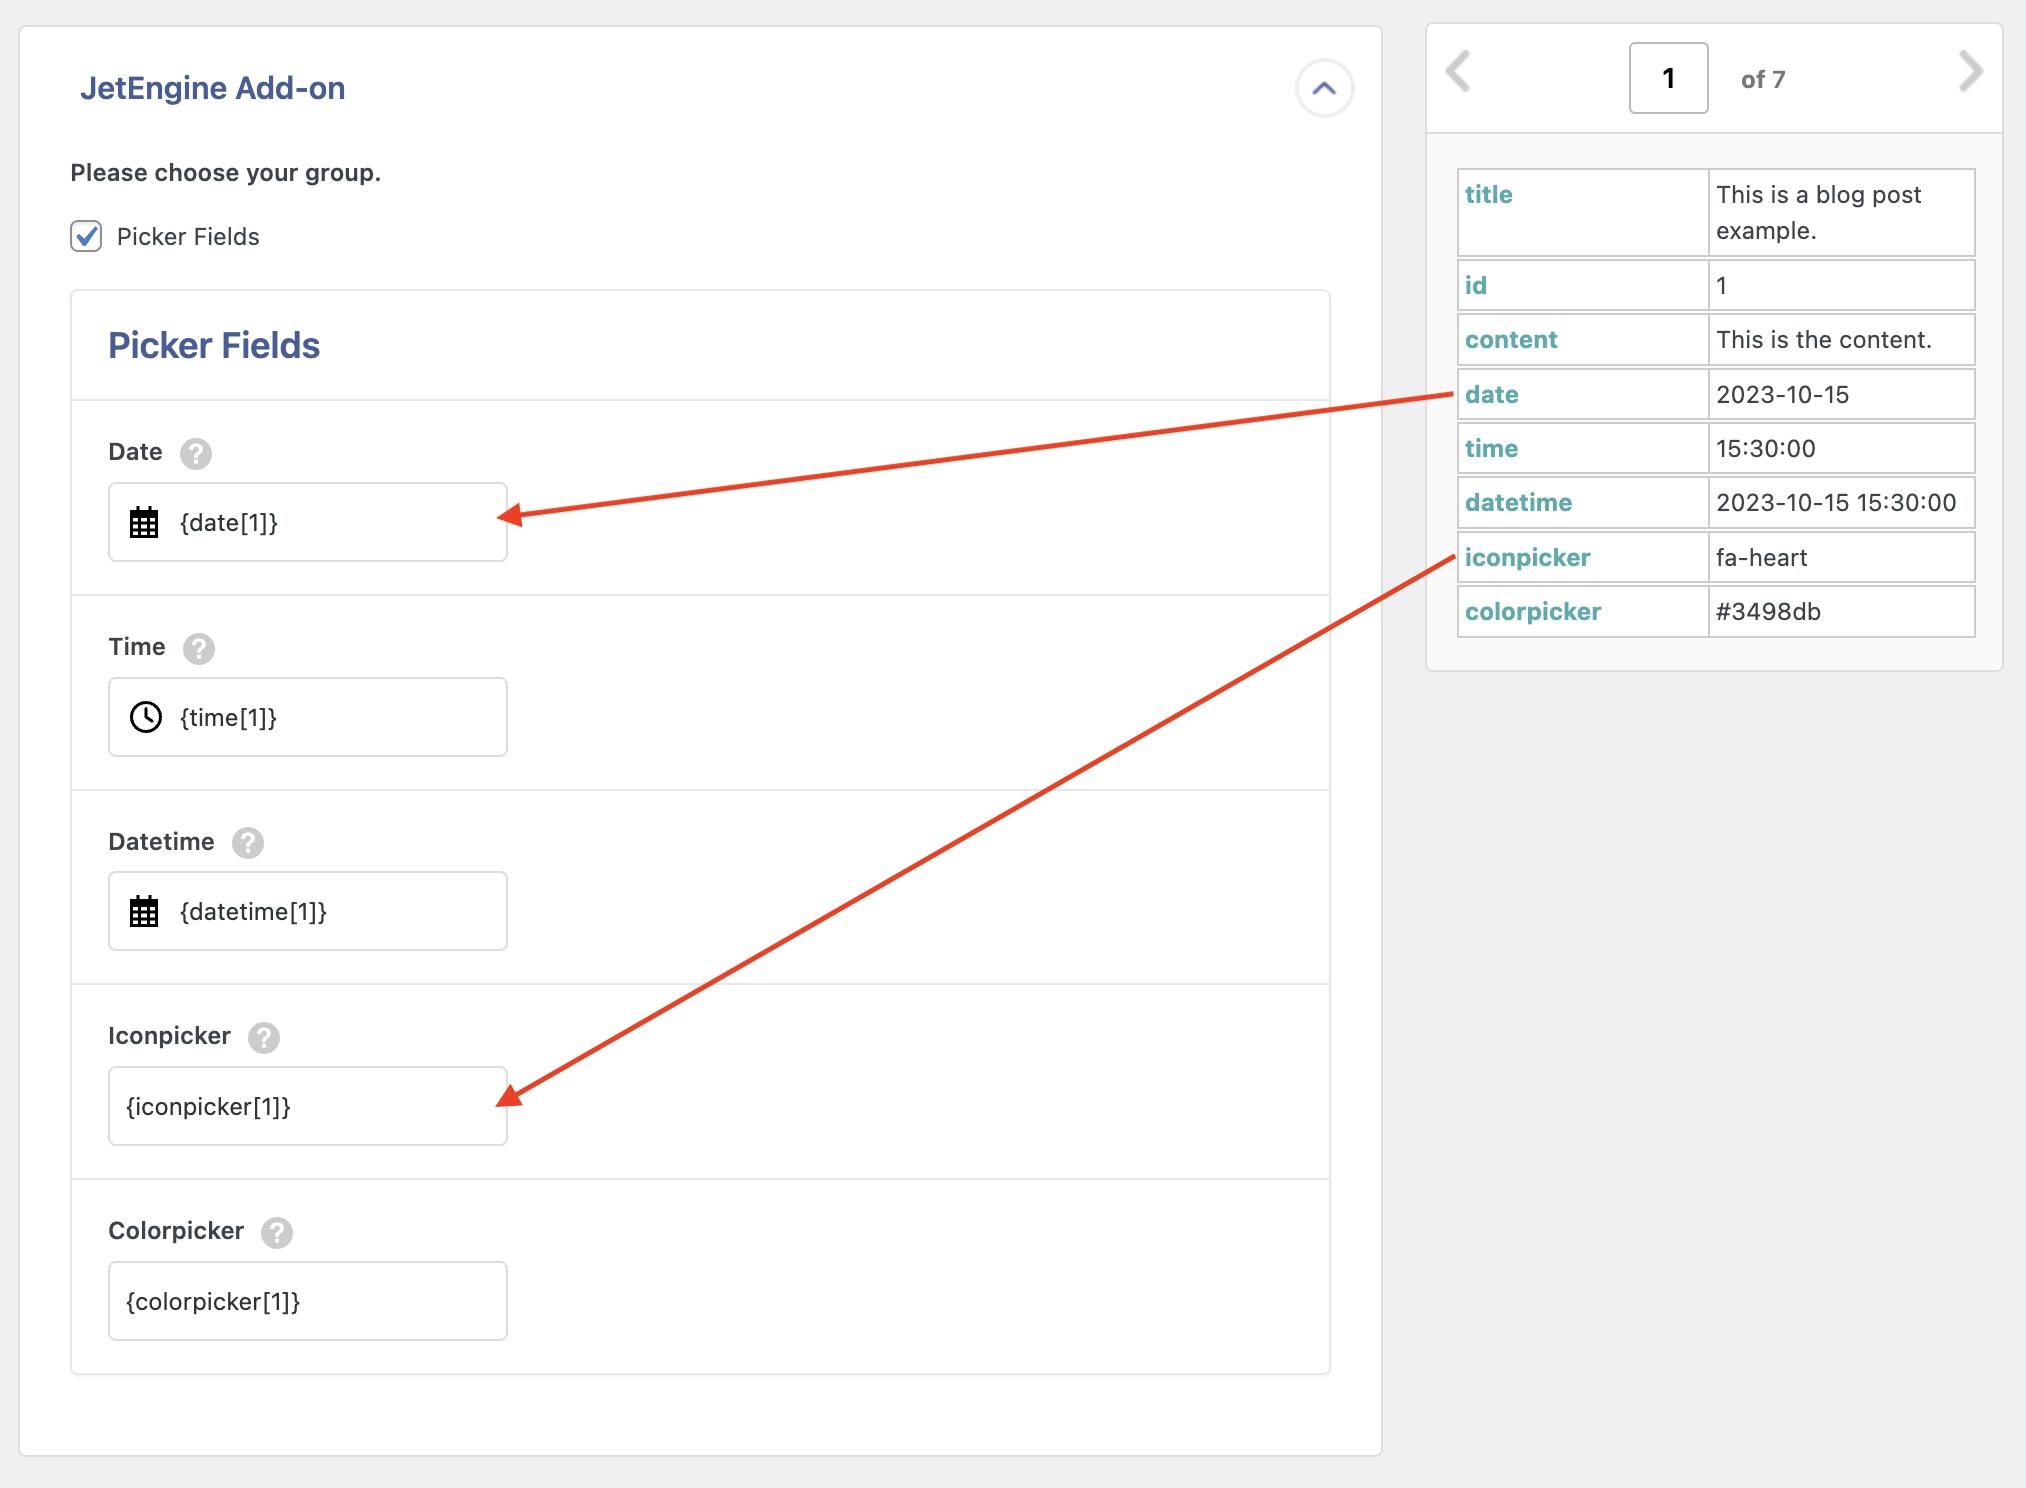2026x1488 pixels.
Task: Click the help icon next to Colorpicker
Action: [276, 1233]
